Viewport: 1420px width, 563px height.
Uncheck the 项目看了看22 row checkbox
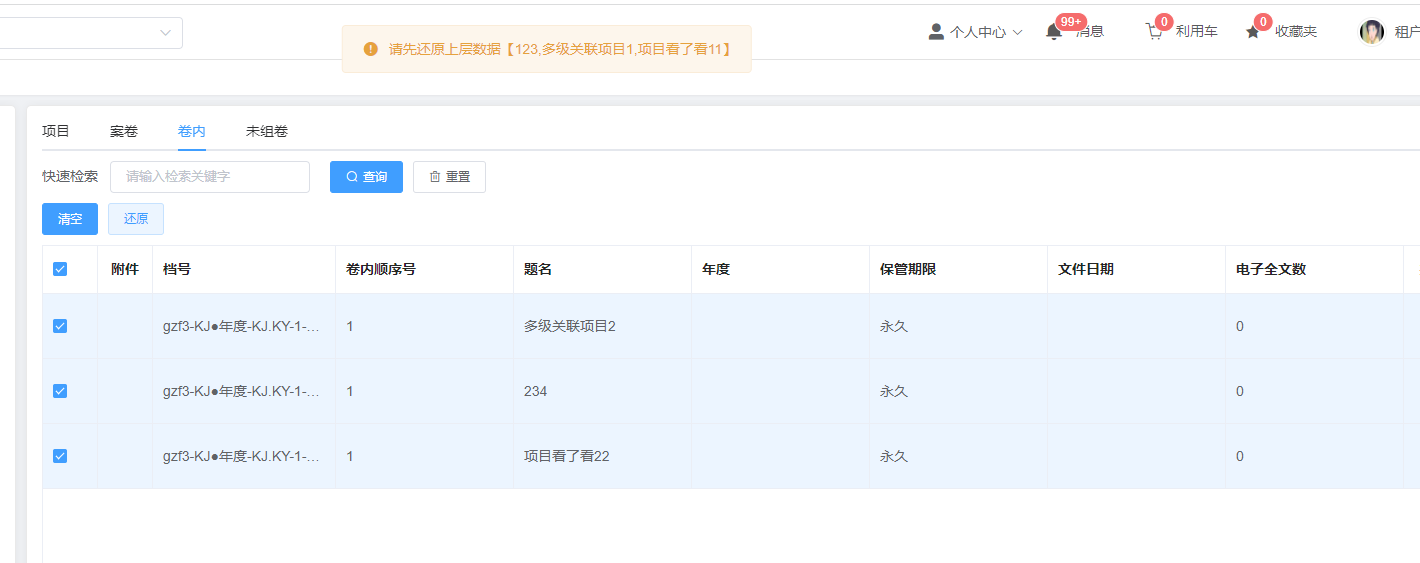coord(60,456)
